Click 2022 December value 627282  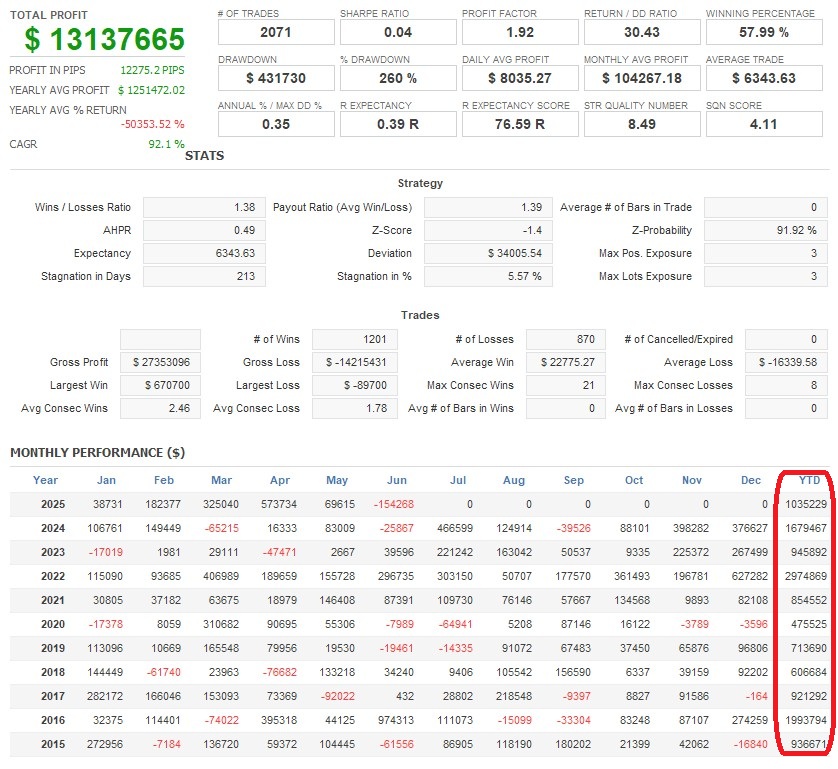(x=750, y=576)
